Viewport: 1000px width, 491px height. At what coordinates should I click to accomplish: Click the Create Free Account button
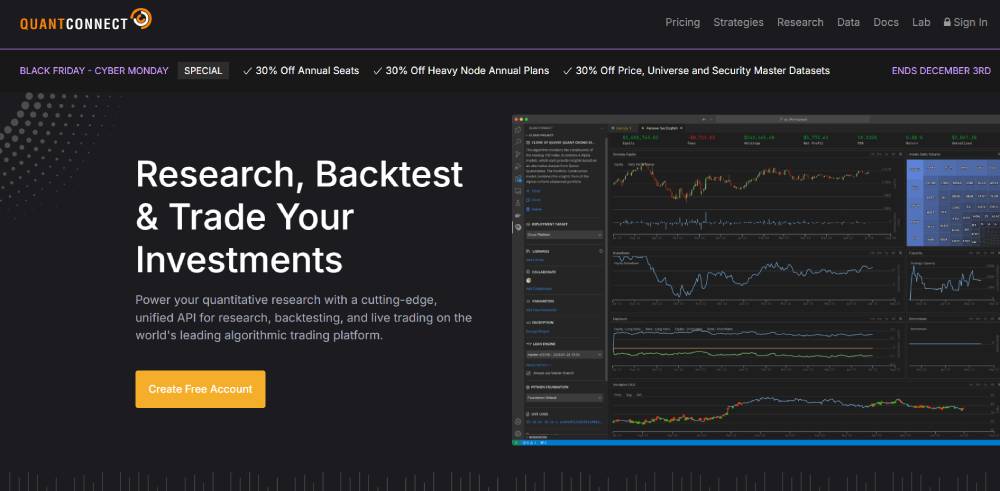(x=200, y=389)
